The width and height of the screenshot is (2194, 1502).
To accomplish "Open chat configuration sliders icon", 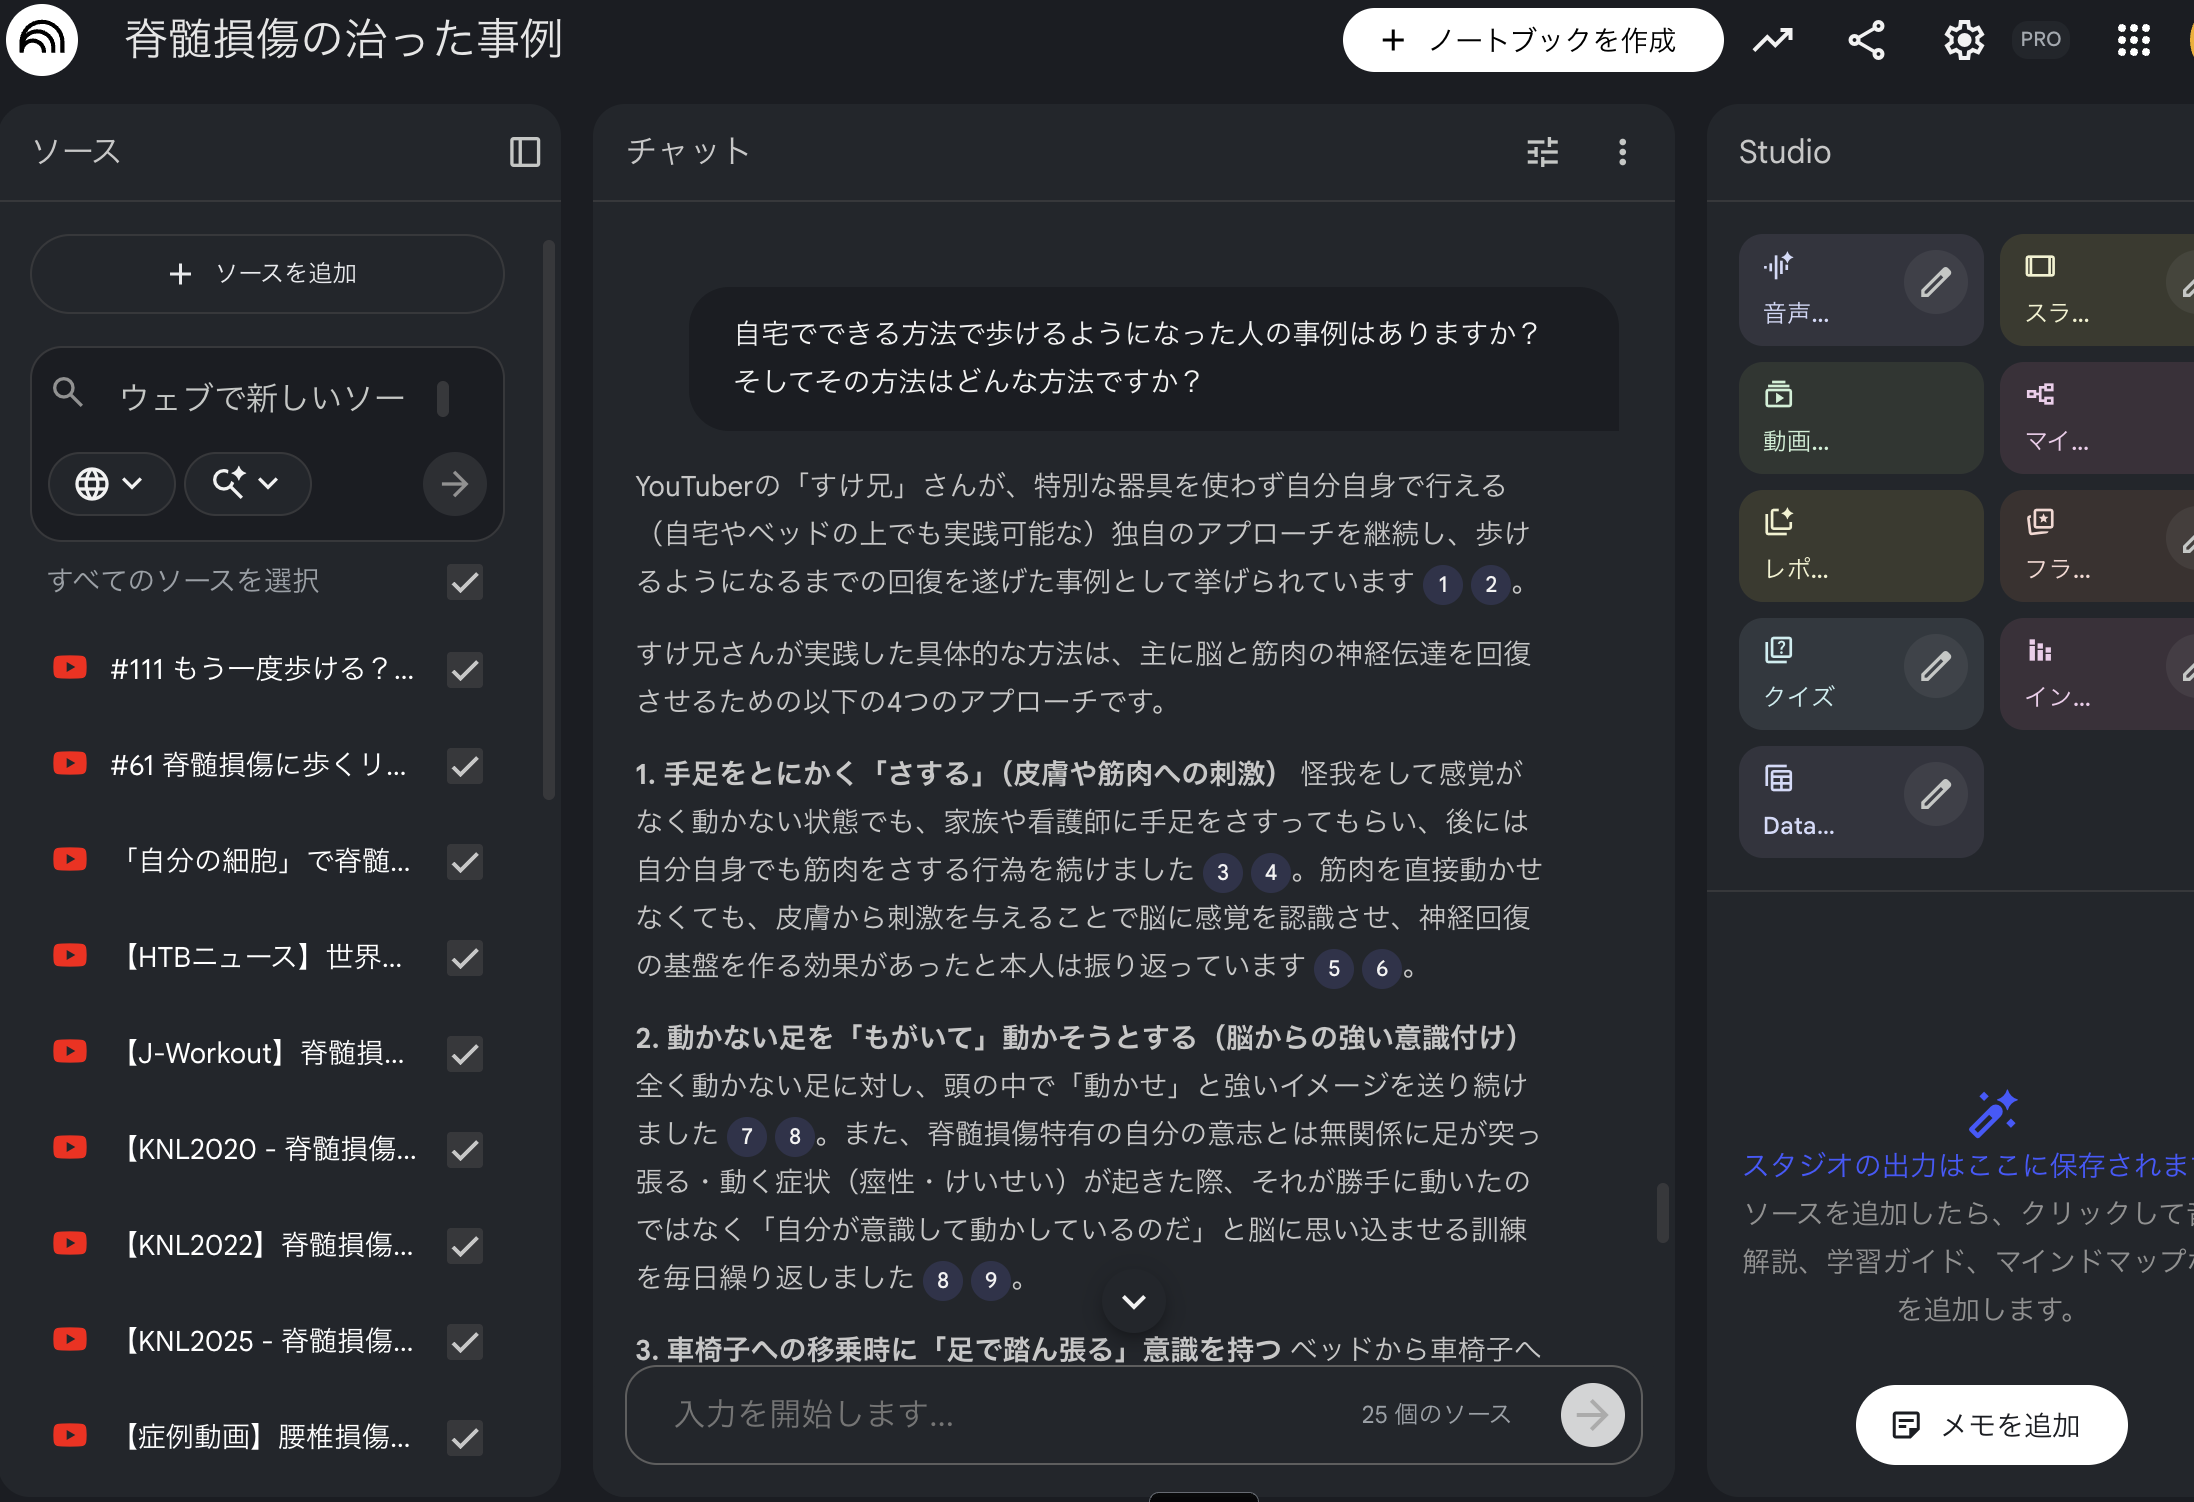I will click(x=1542, y=152).
